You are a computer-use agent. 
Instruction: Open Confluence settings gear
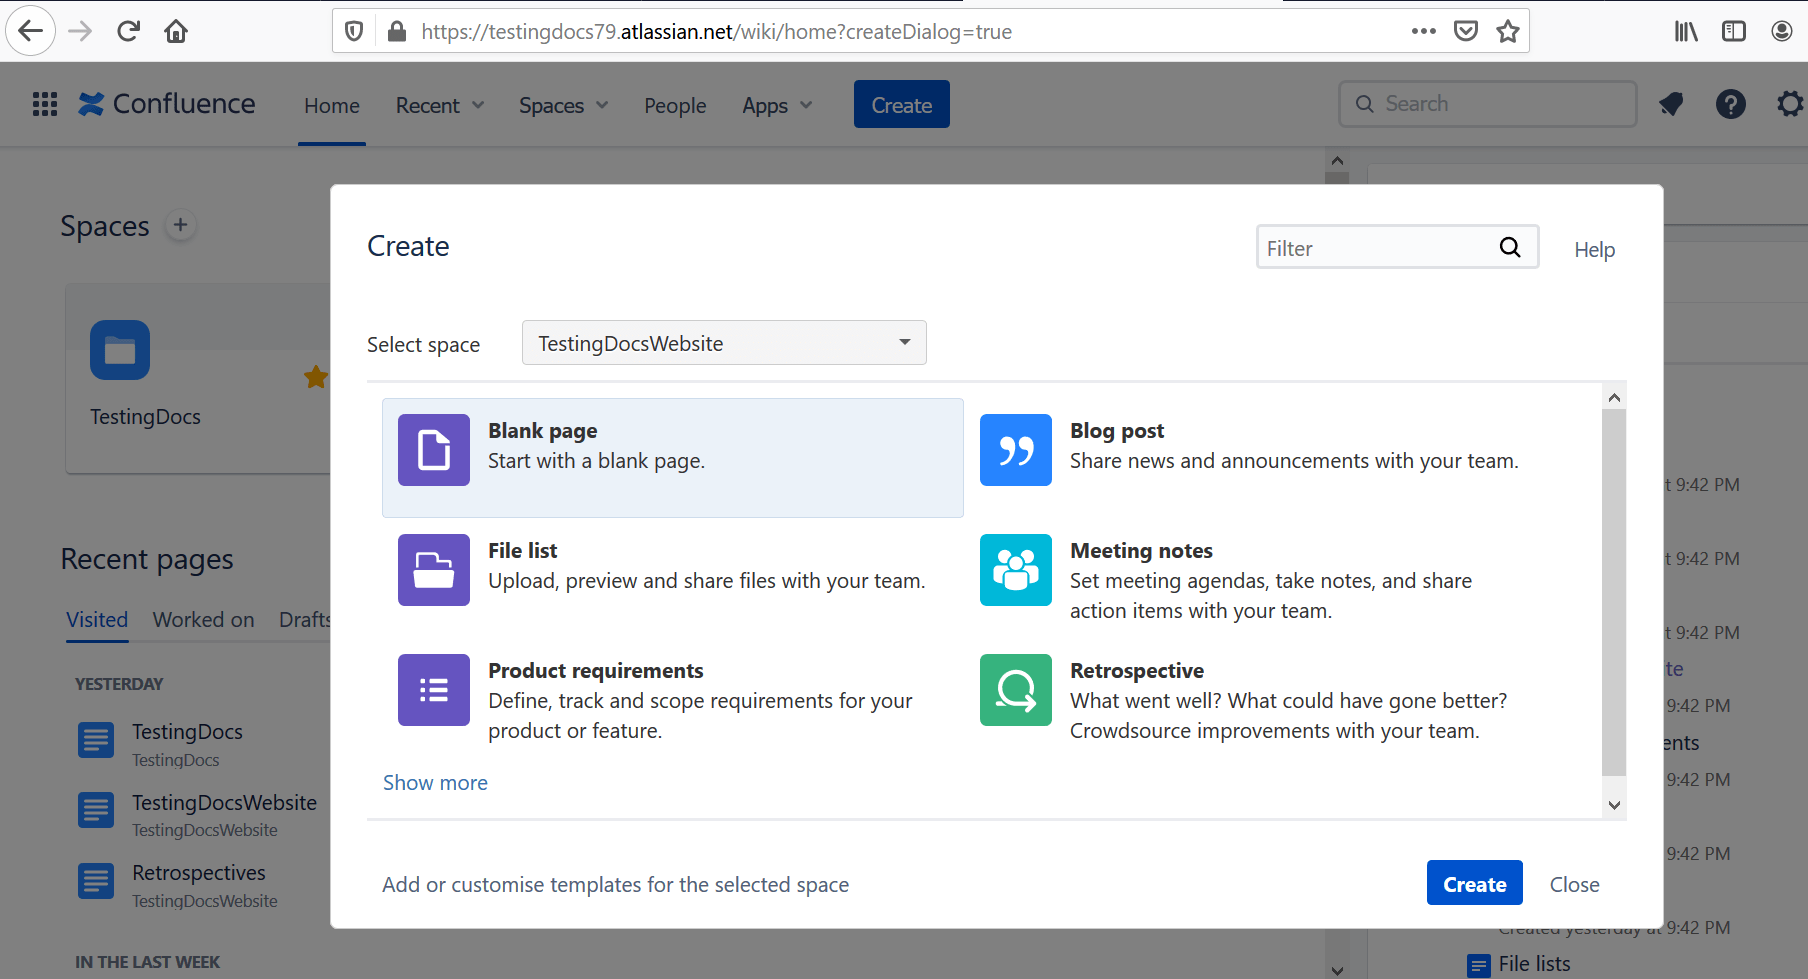click(x=1789, y=104)
